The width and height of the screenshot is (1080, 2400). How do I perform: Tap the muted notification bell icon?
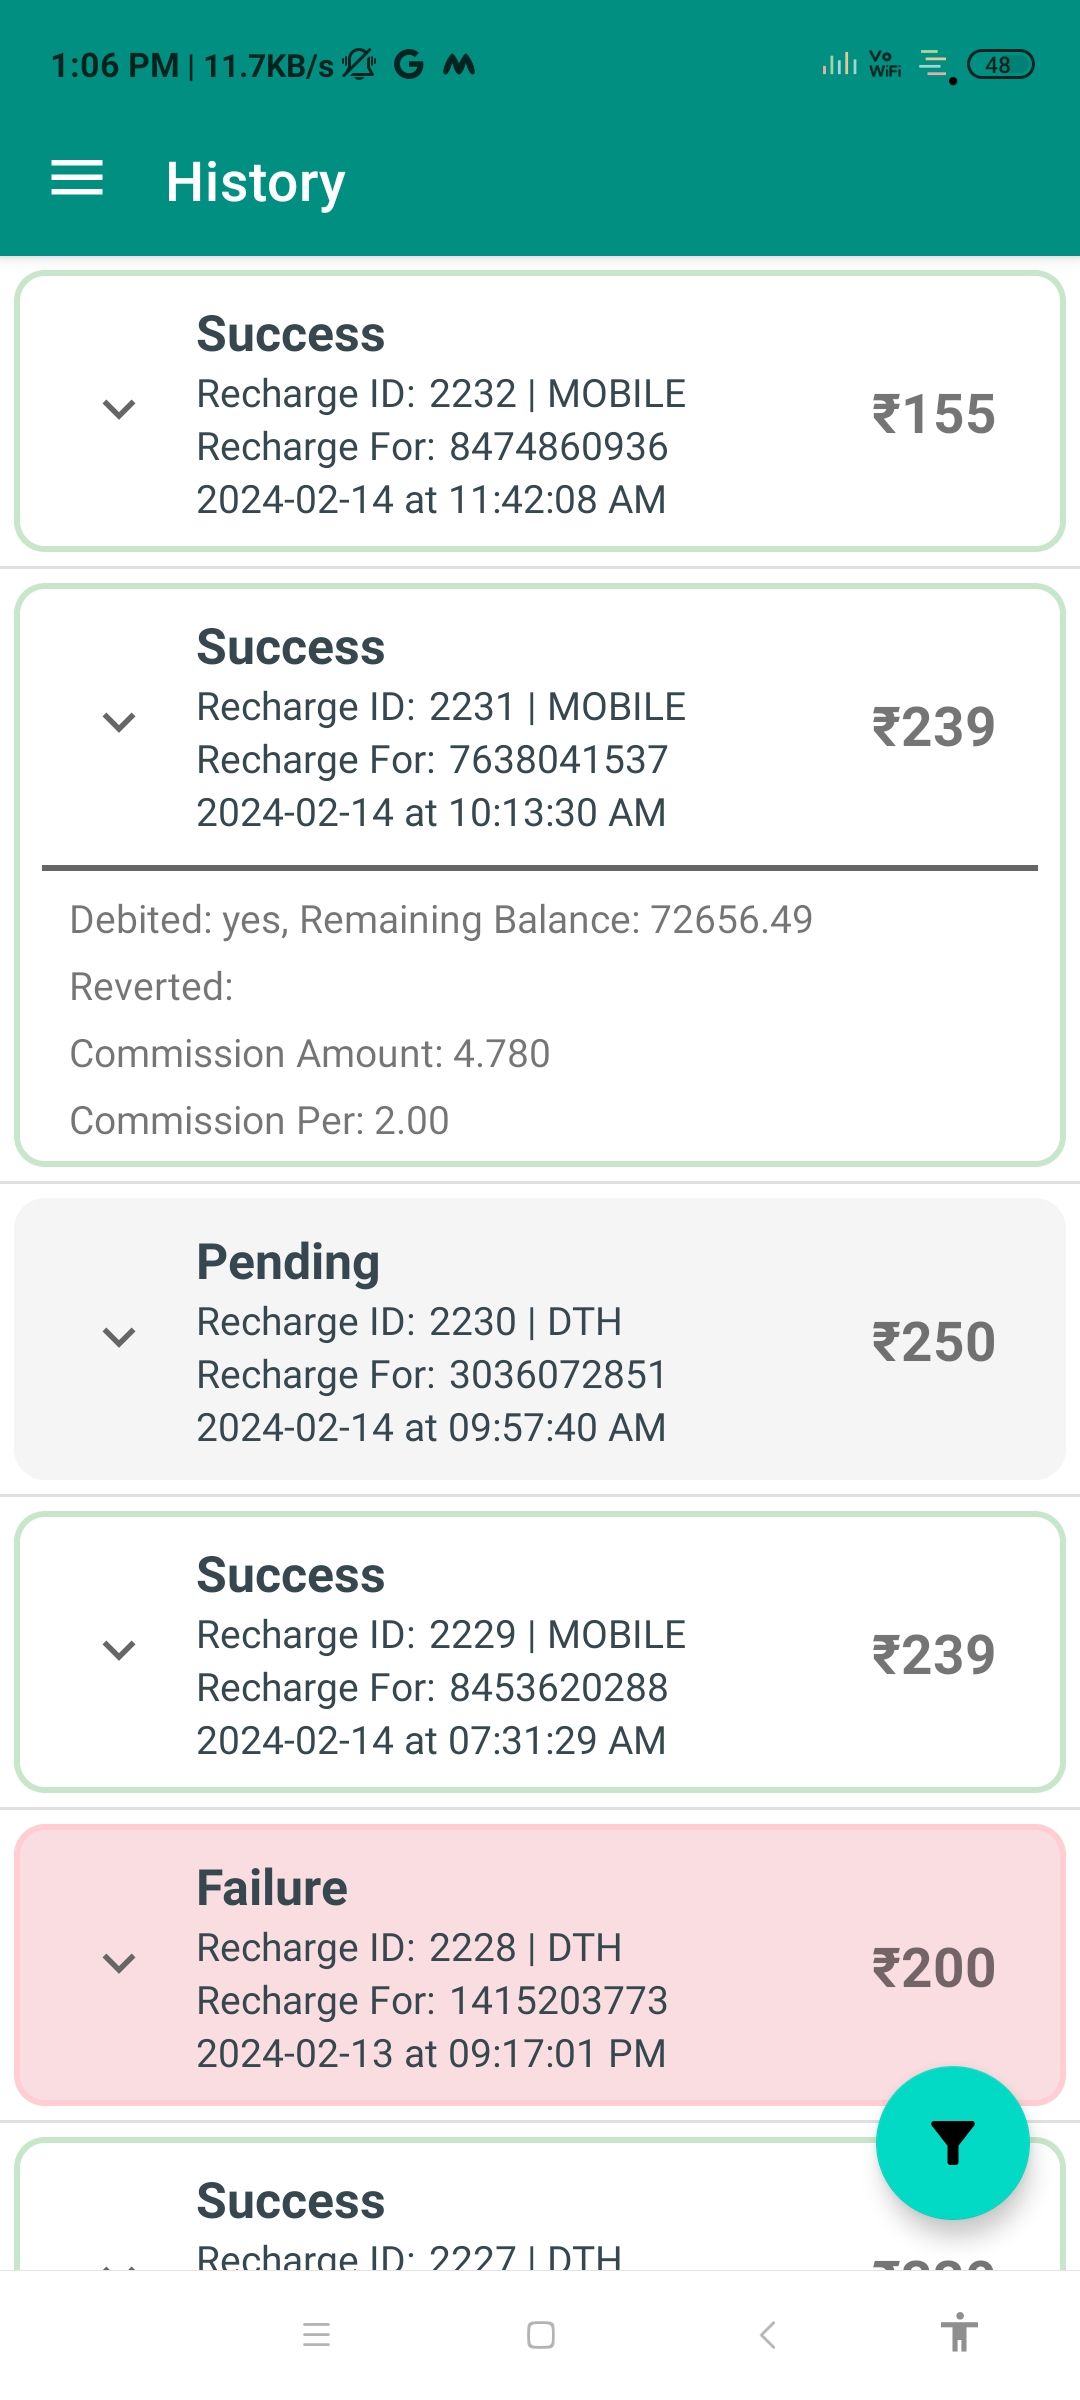[358, 65]
